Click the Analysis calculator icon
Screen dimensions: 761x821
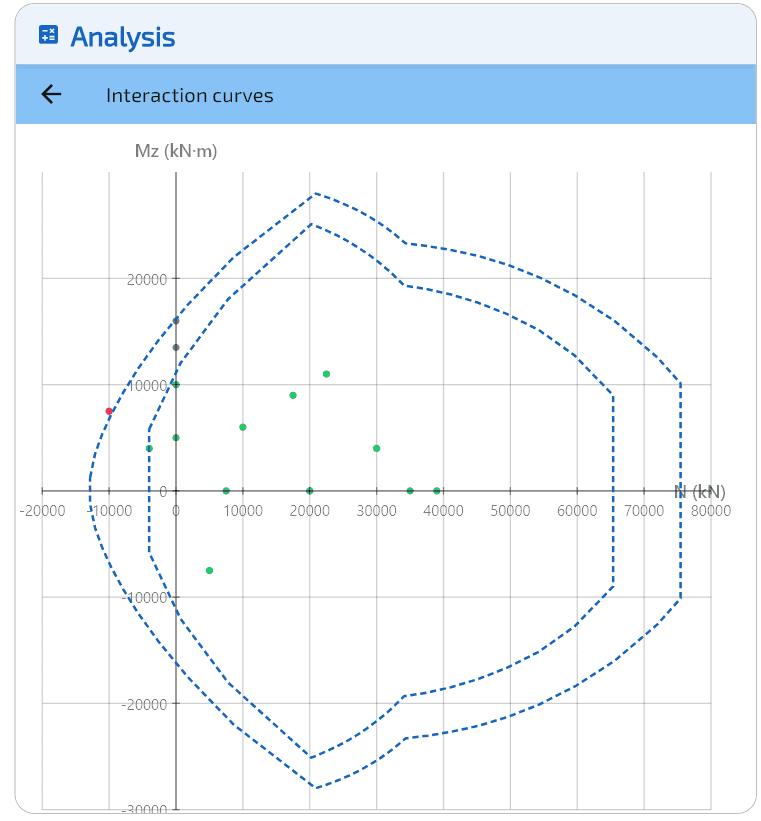click(x=48, y=36)
